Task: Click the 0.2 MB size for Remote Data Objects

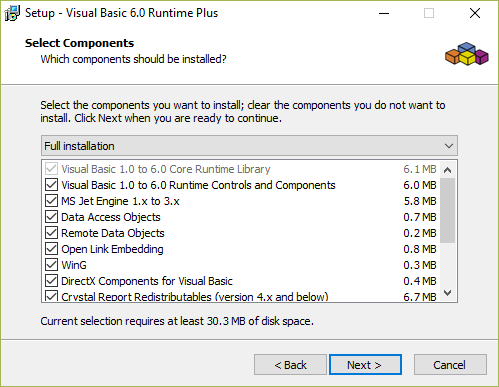Action: tap(420, 233)
